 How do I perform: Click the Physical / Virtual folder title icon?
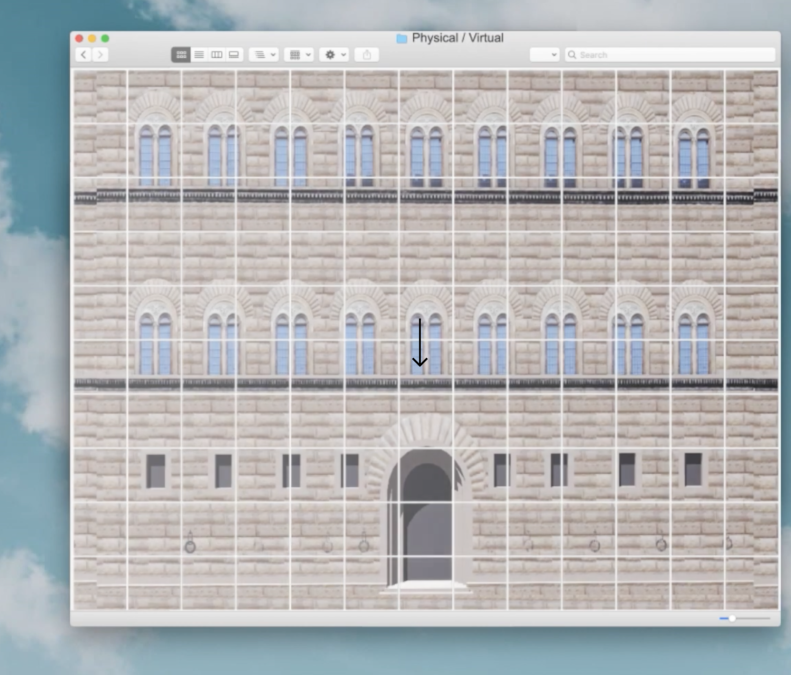(402, 38)
